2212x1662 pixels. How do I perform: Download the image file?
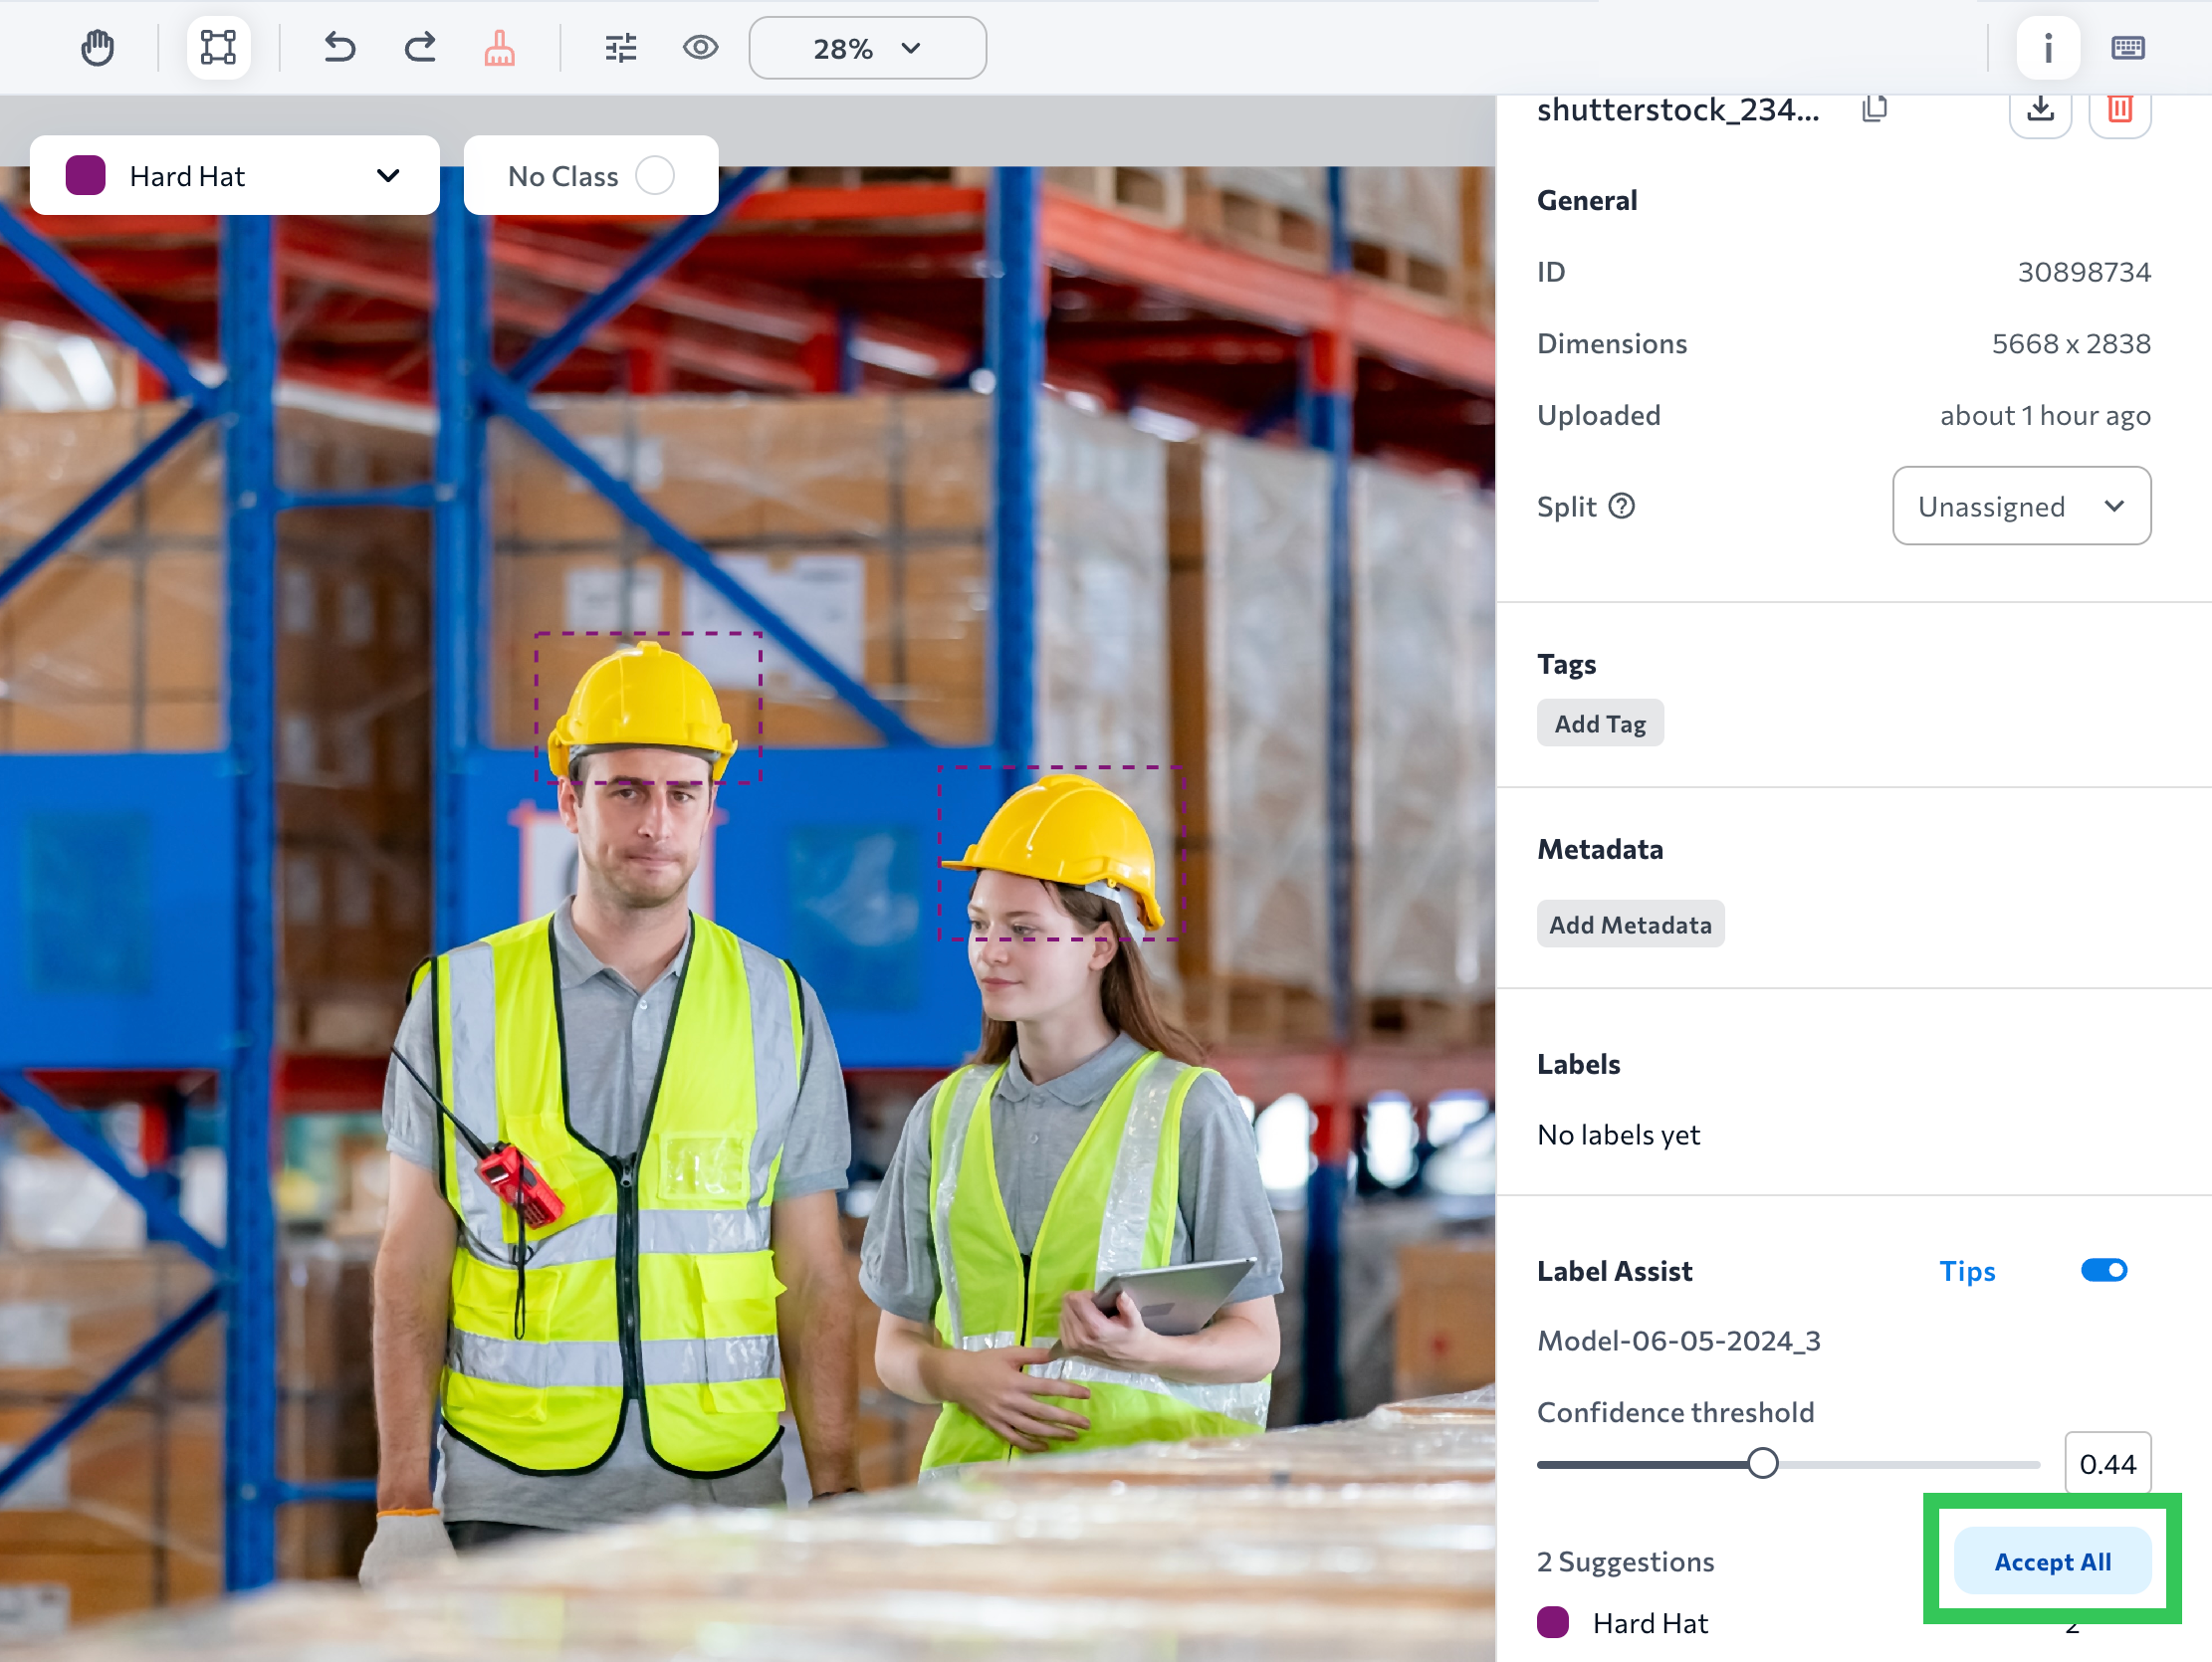click(2040, 110)
